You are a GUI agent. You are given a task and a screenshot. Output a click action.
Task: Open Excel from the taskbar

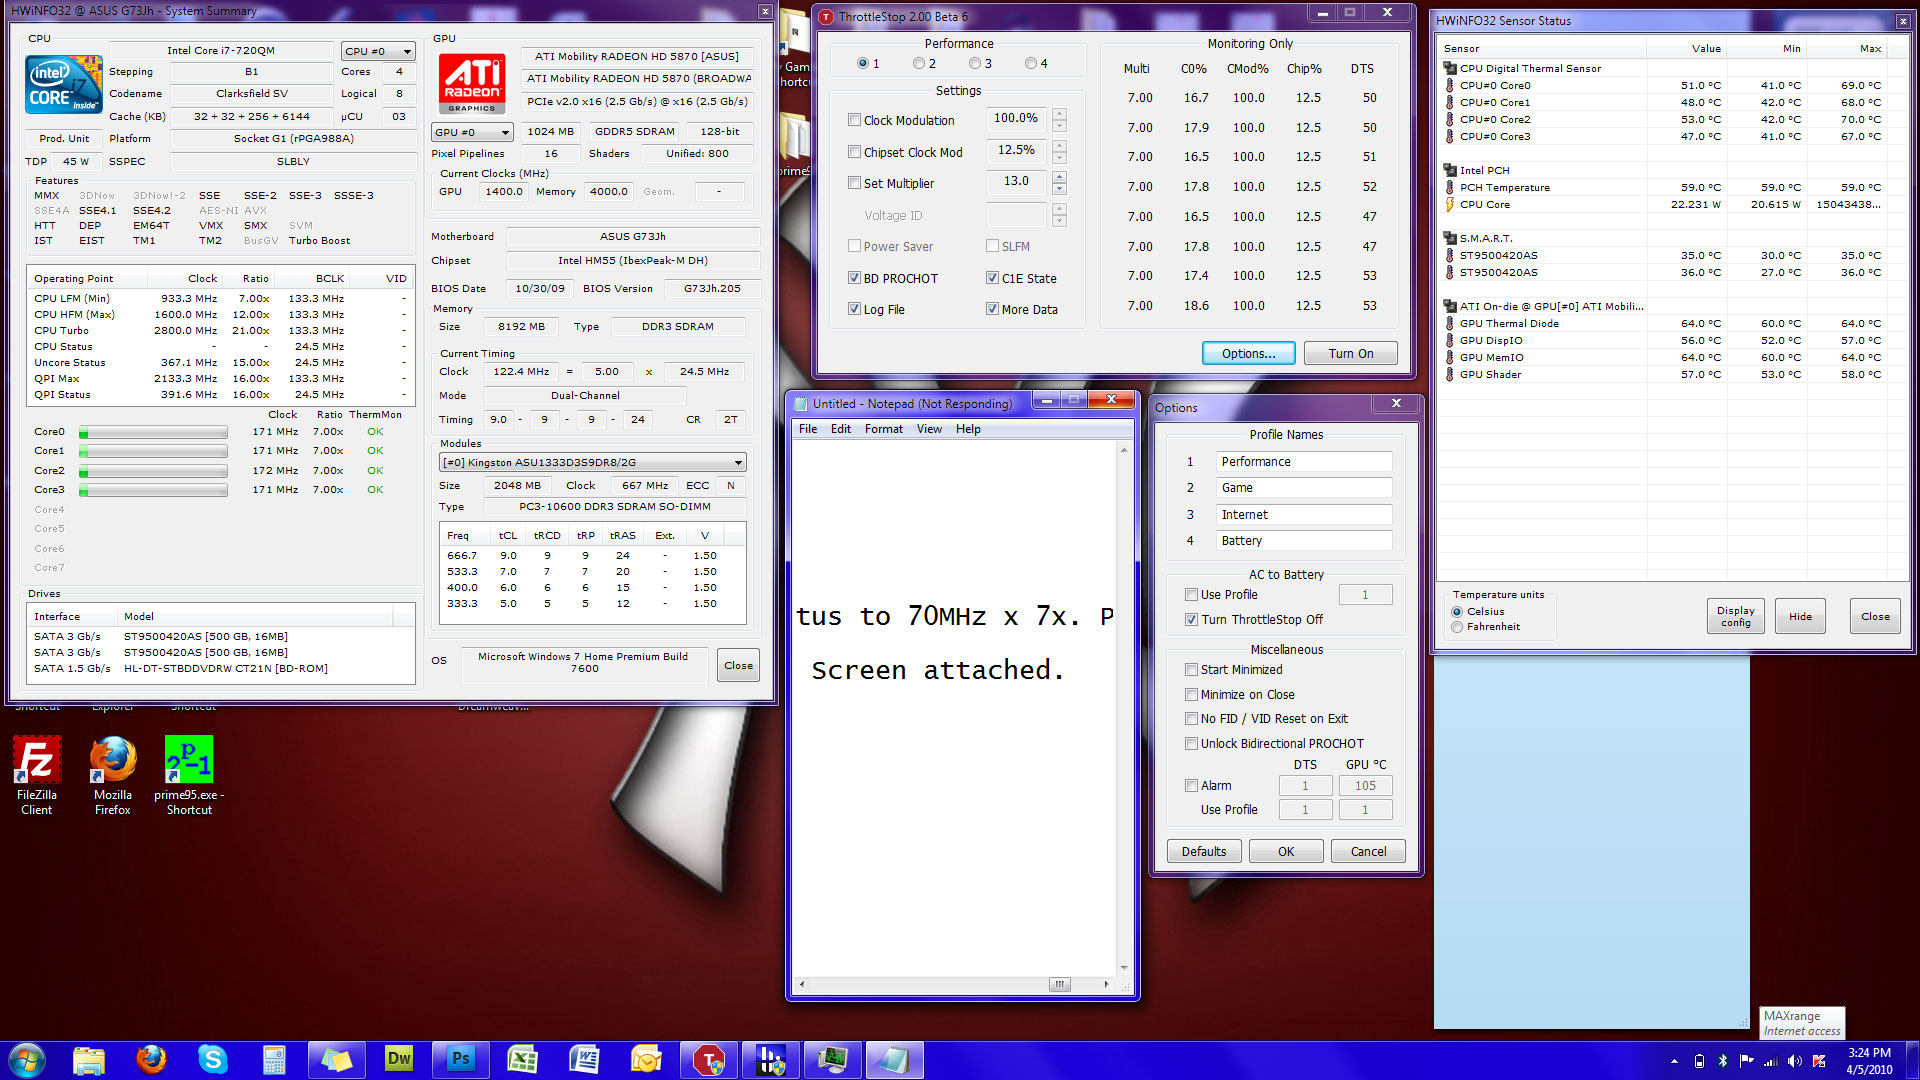522,1059
